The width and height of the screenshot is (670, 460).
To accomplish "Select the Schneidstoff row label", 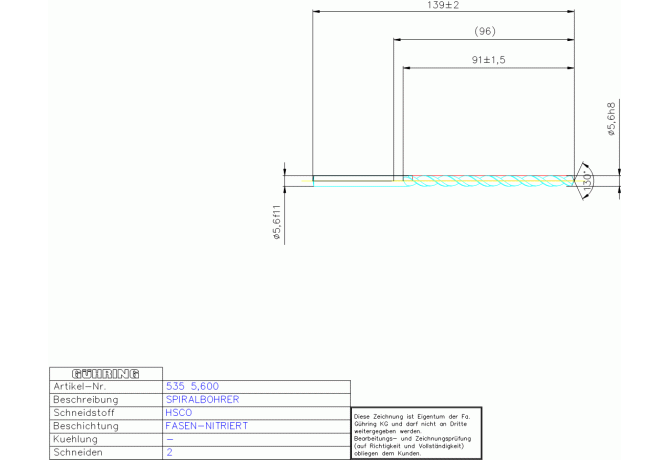I will pyautogui.click(x=85, y=412).
